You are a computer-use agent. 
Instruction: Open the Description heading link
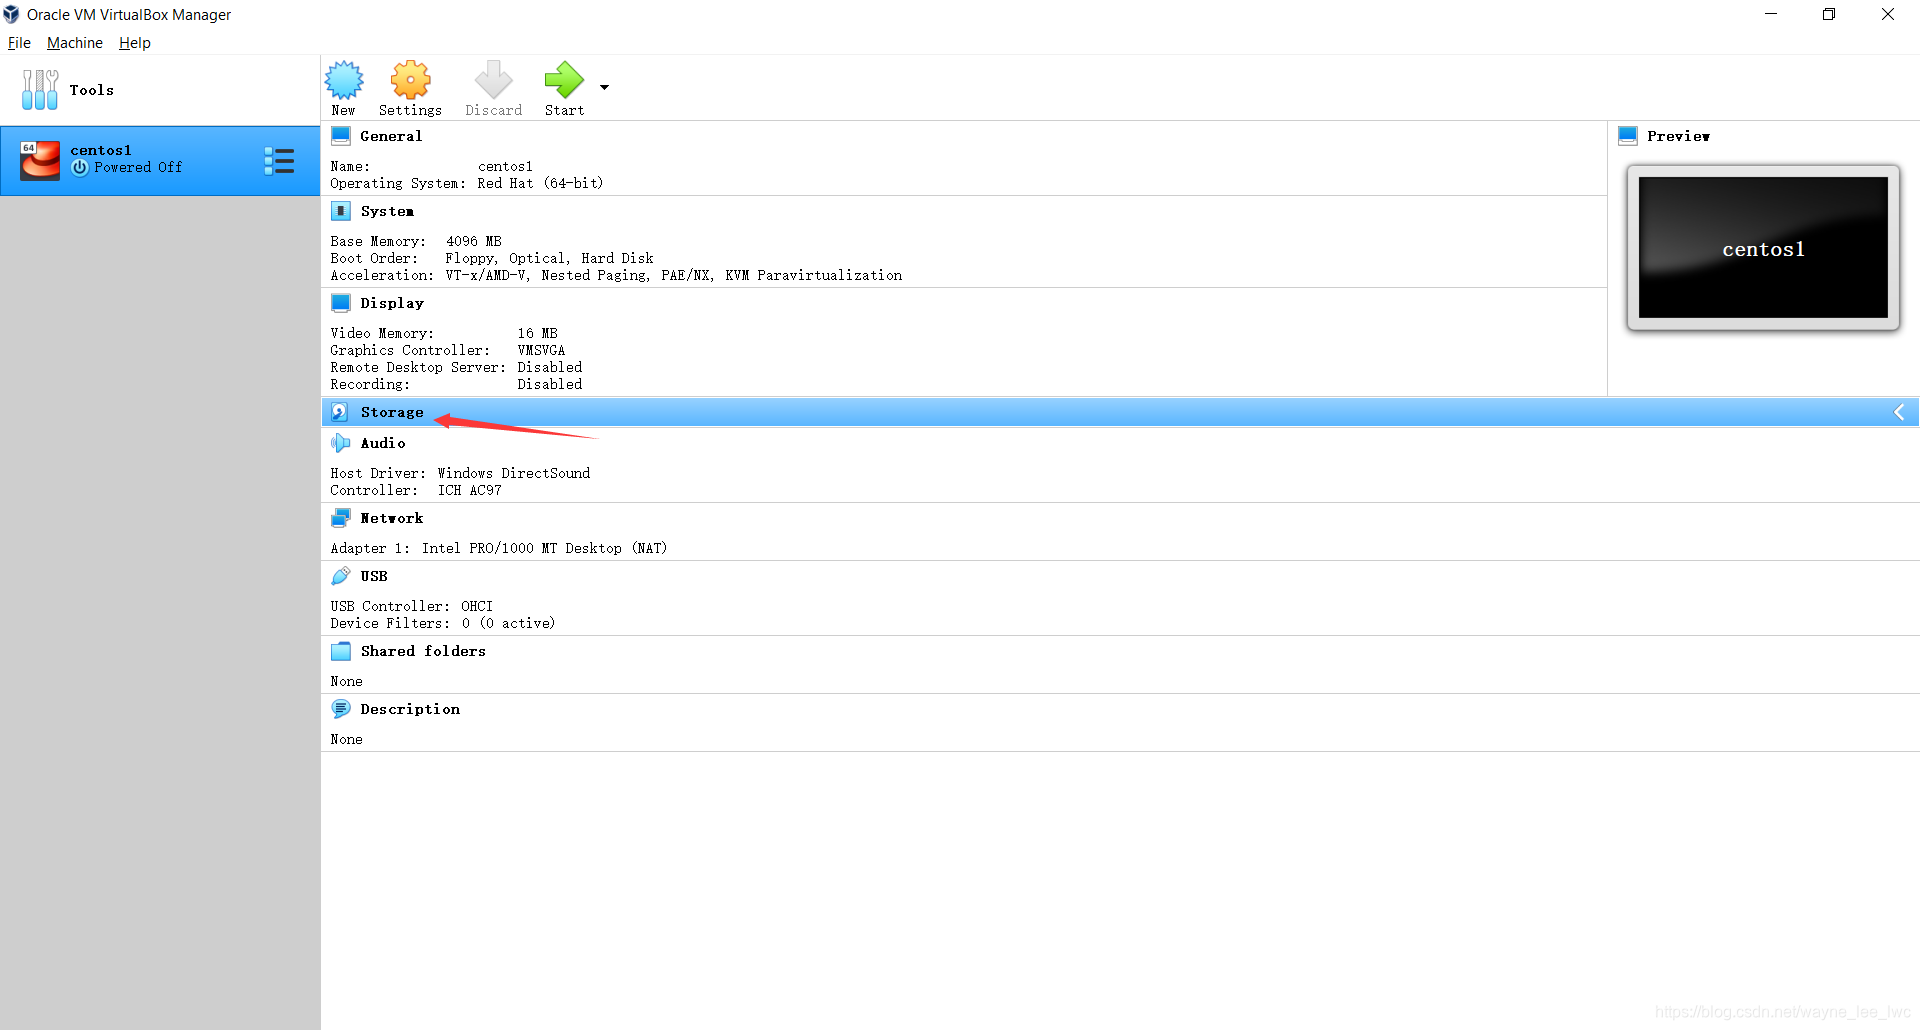pyautogui.click(x=410, y=709)
